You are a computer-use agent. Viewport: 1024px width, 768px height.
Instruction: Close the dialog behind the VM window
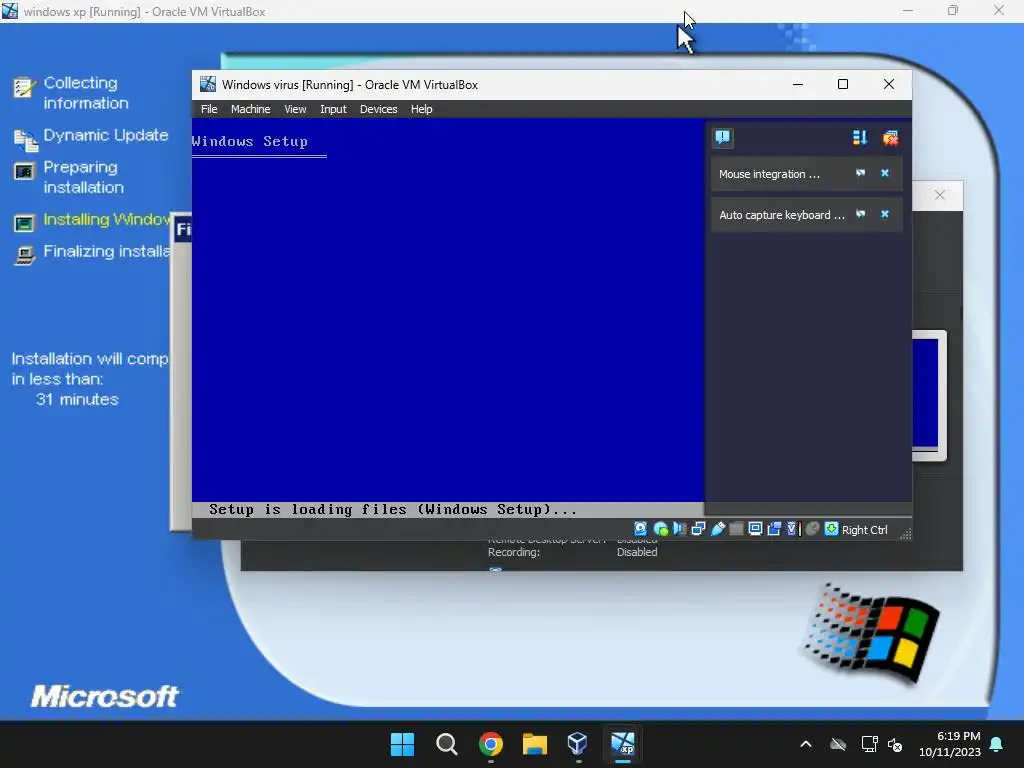[x=939, y=195]
